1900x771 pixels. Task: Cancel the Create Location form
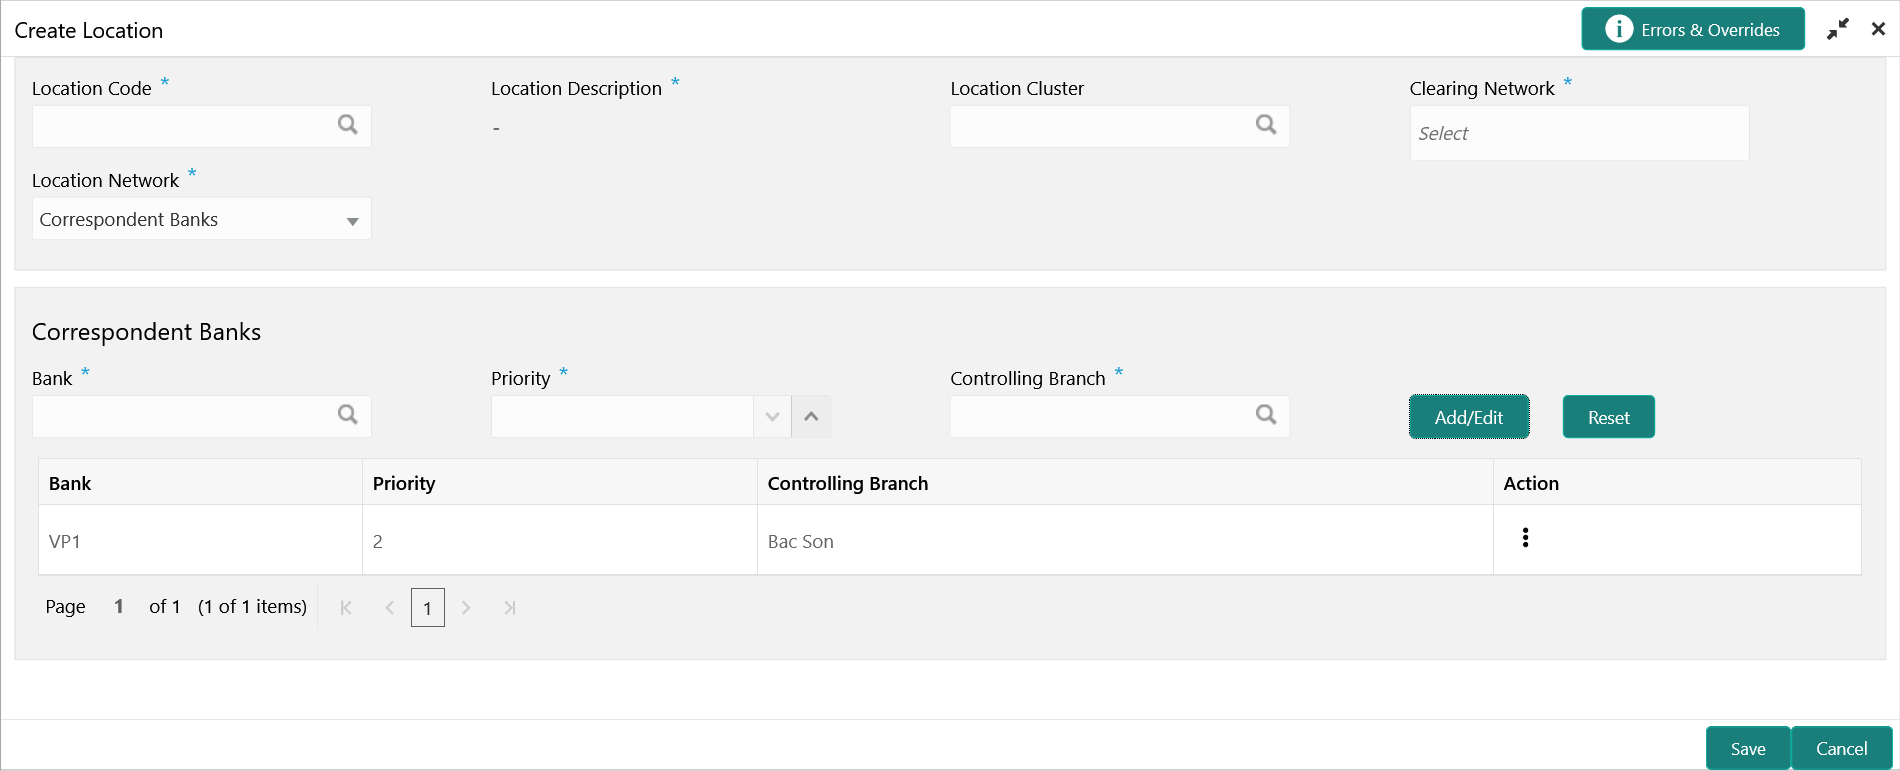click(1841, 749)
